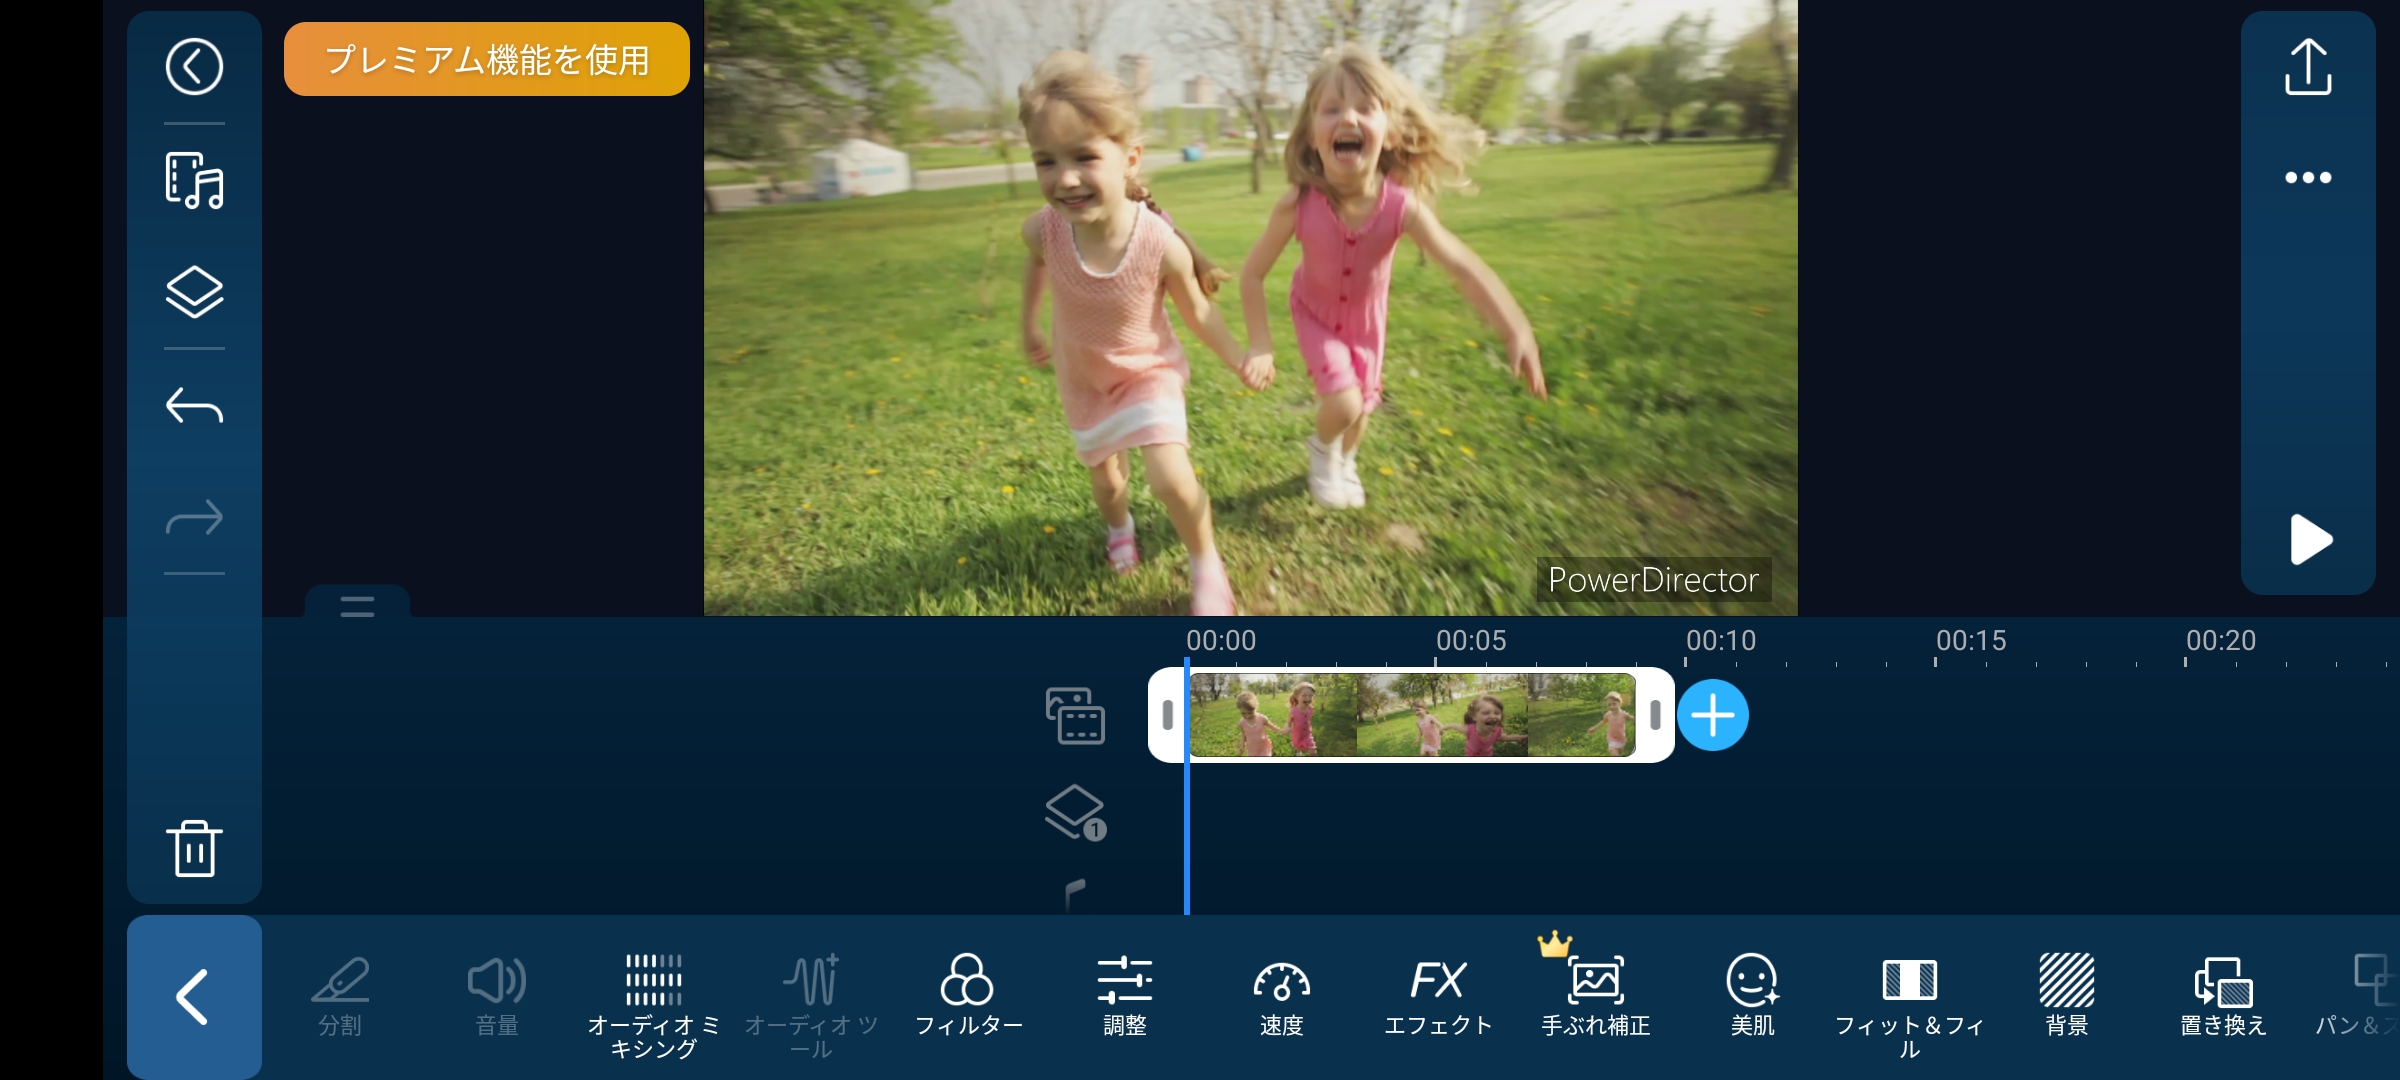Viewport: 2400px width, 1080px height.
Task: Toggle the overlay track layer icon
Action: pos(1075,812)
